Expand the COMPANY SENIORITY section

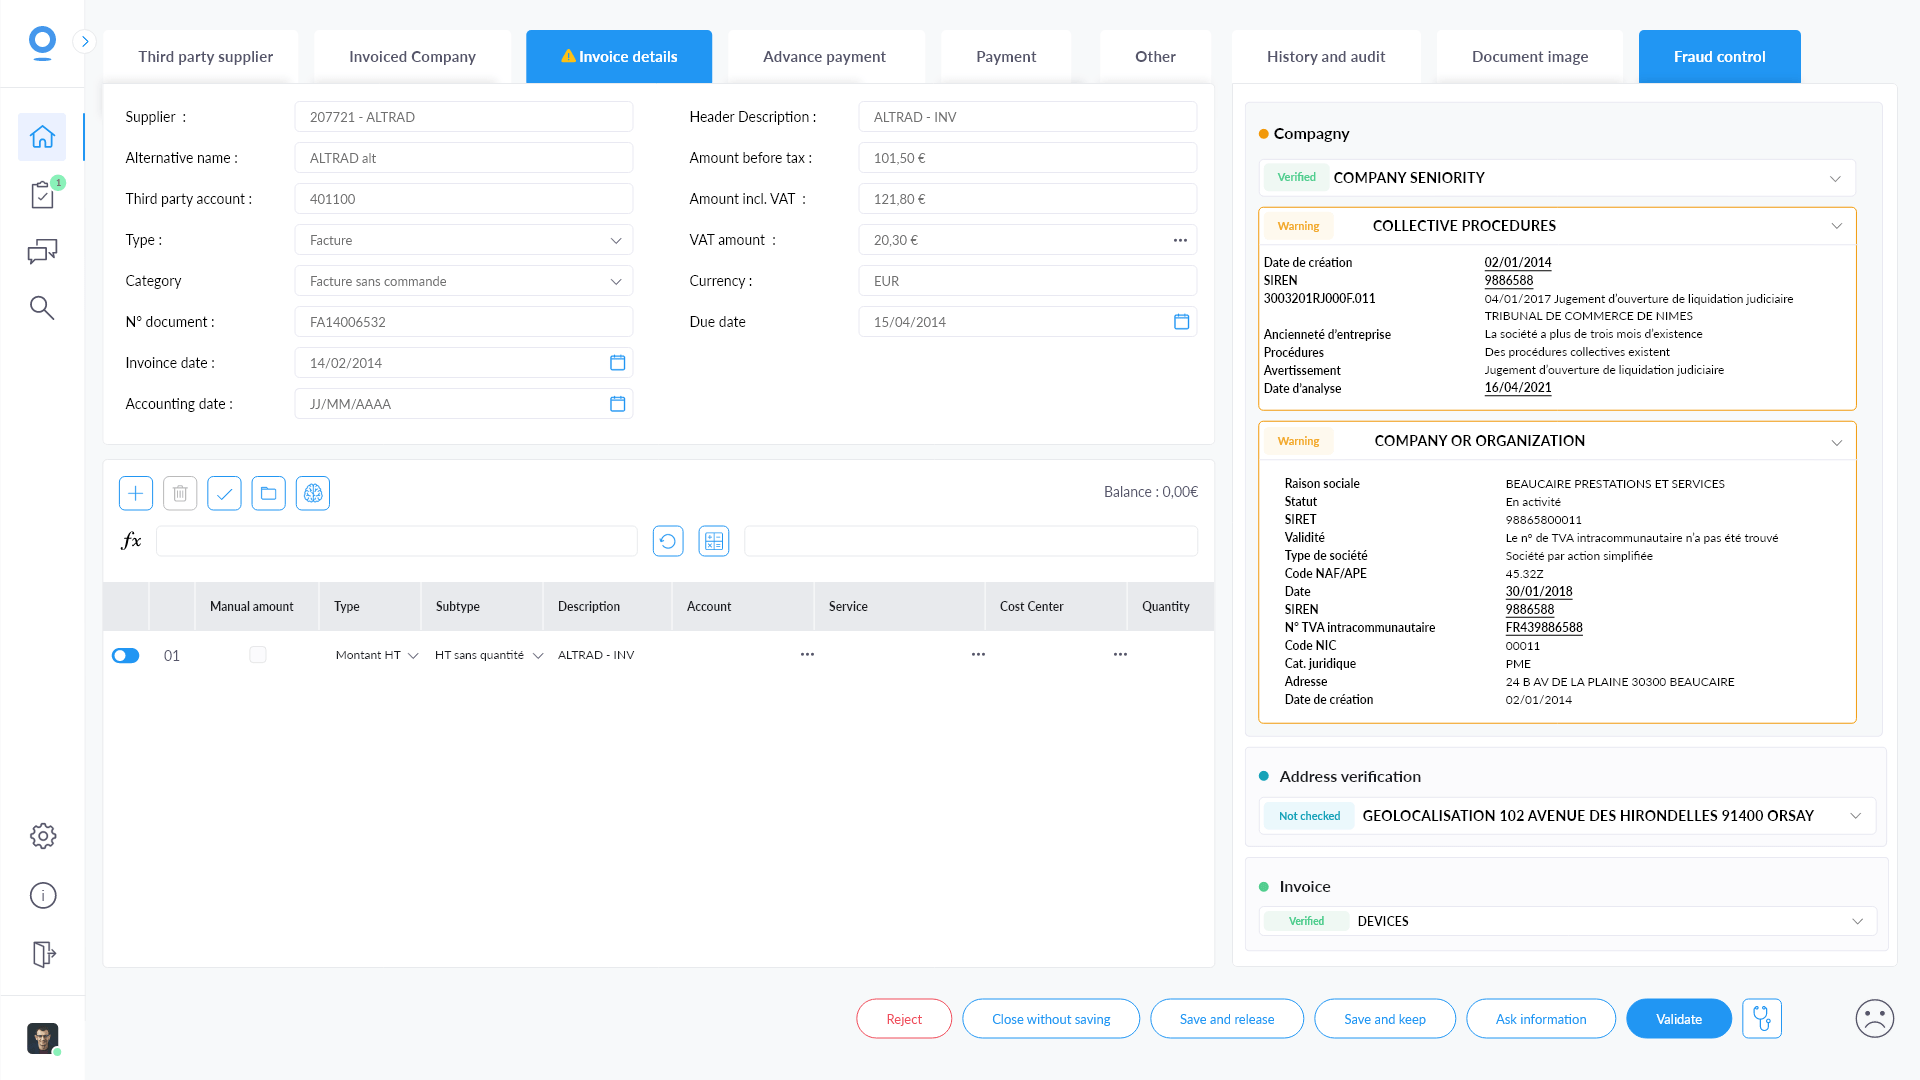tap(1835, 178)
